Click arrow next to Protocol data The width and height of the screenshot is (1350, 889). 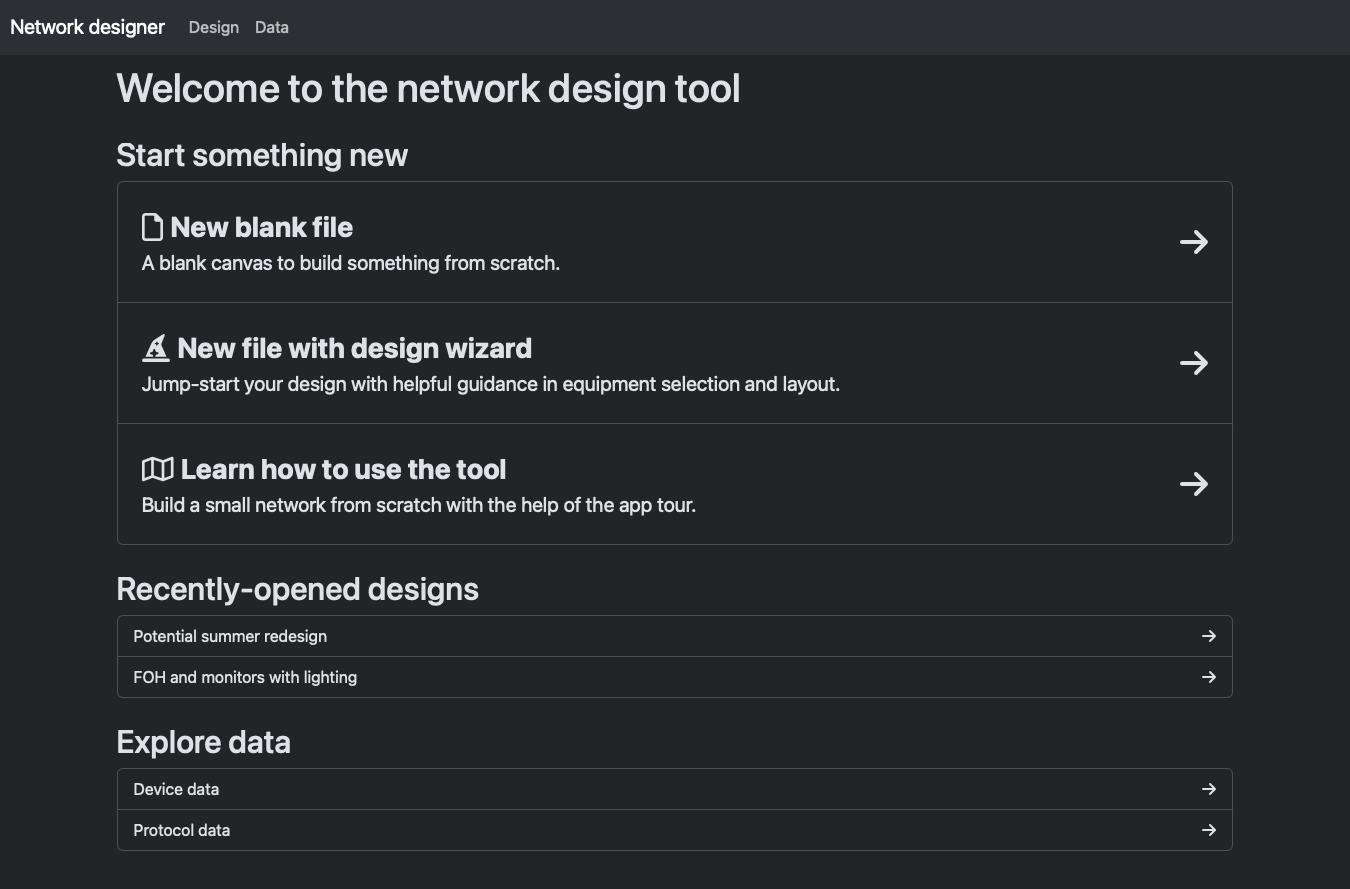1208,830
